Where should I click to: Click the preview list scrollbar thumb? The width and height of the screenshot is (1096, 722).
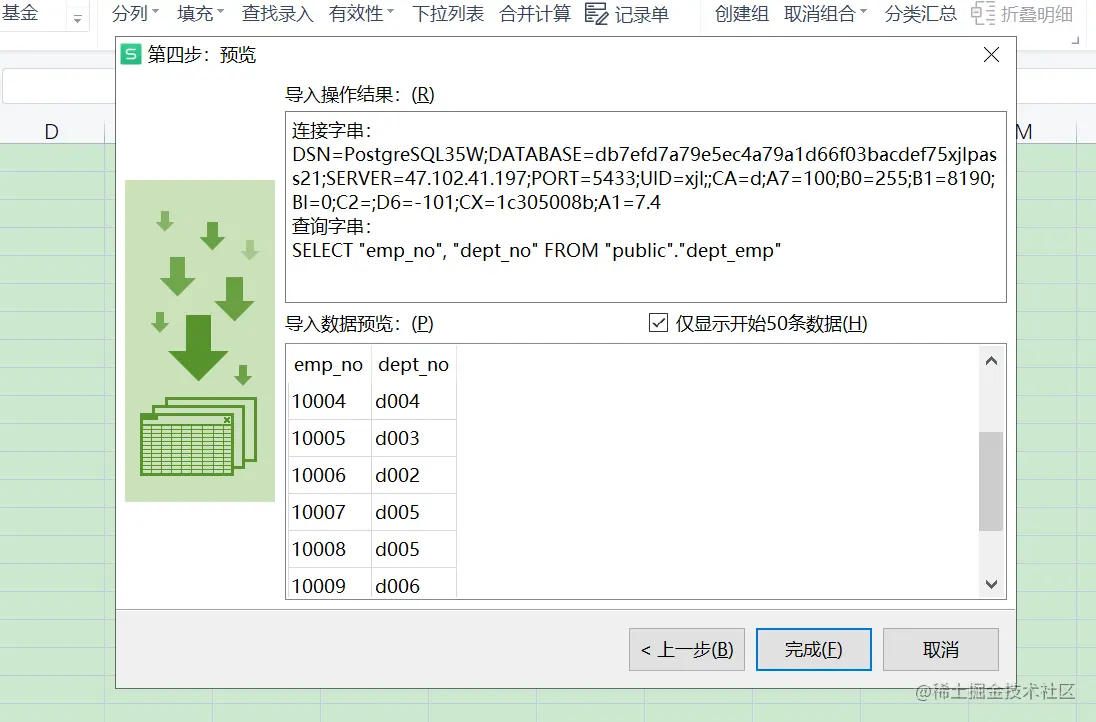click(x=991, y=482)
